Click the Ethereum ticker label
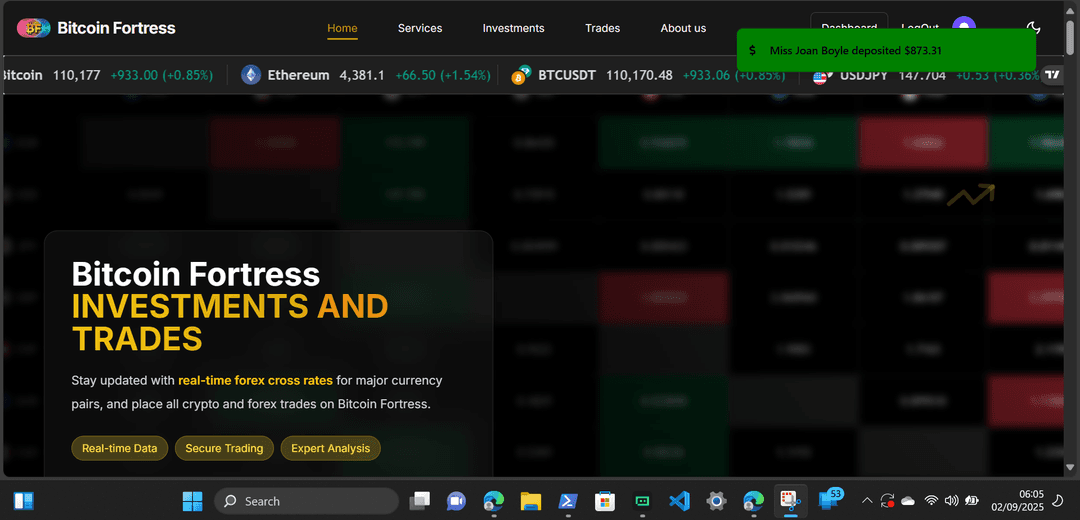 point(298,75)
